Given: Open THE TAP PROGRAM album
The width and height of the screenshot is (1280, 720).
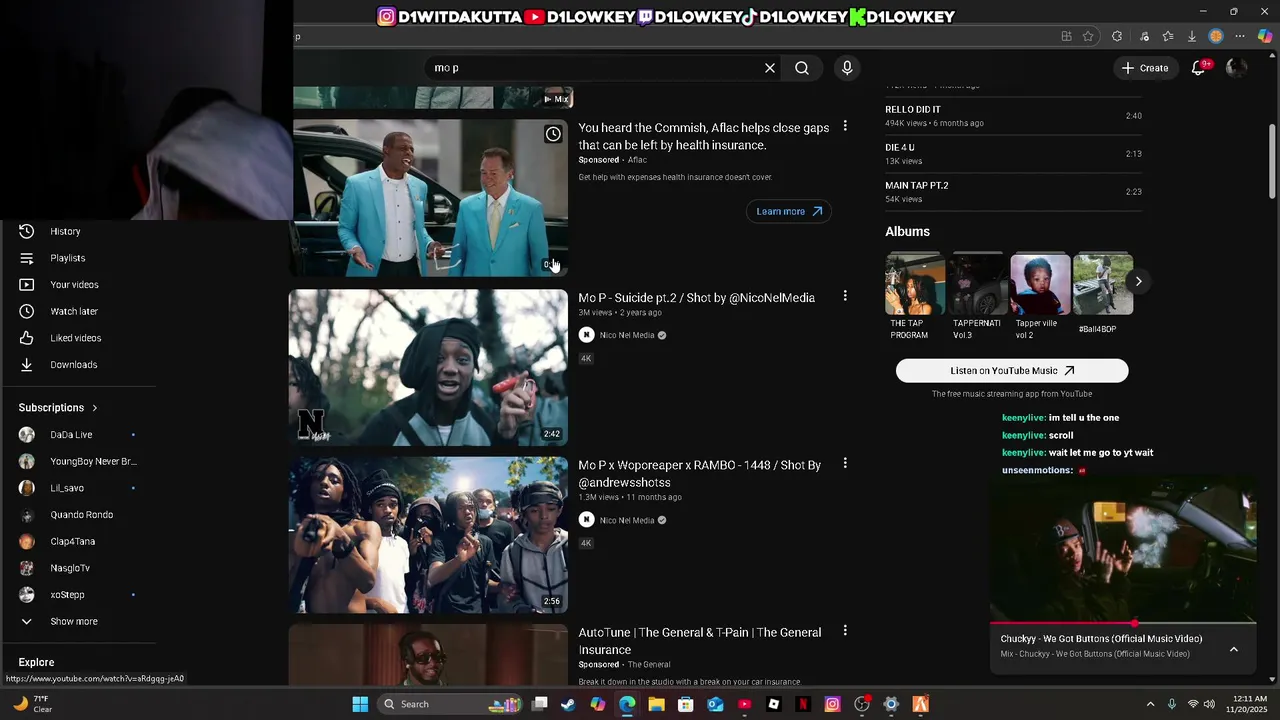Looking at the screenshot, I should point(914,297).
